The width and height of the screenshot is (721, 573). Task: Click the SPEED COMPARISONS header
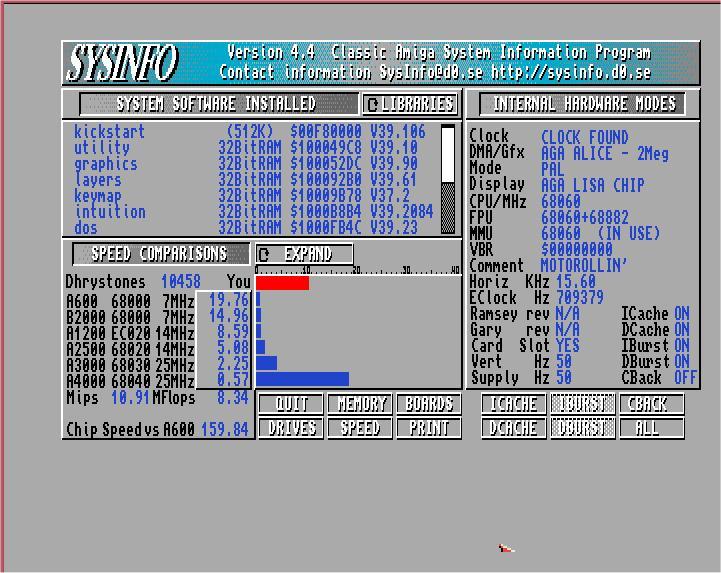pyautogui.click(x=161, y=254)
